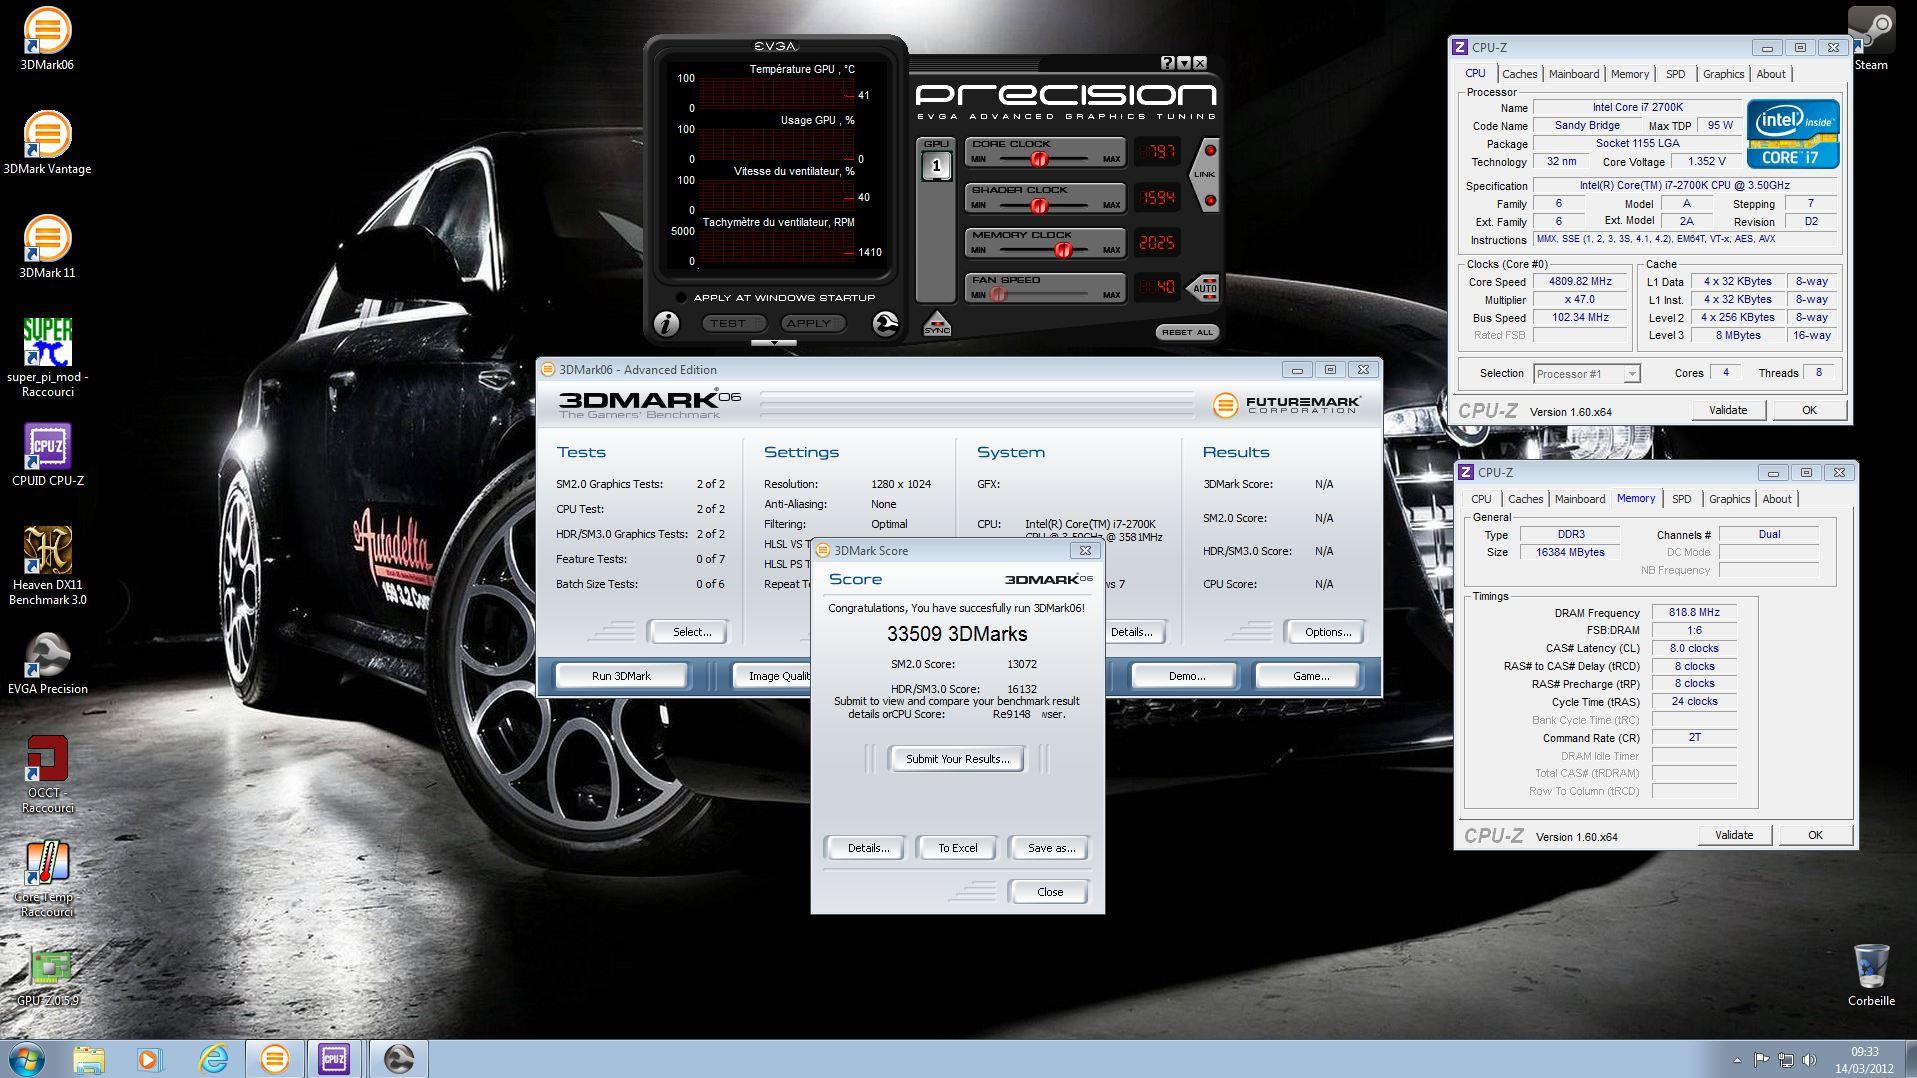Viewport: 1917px width, 1078px height.
Task: Click Validate in upper CPU-Z window
Action: (x=1727, y=410)
